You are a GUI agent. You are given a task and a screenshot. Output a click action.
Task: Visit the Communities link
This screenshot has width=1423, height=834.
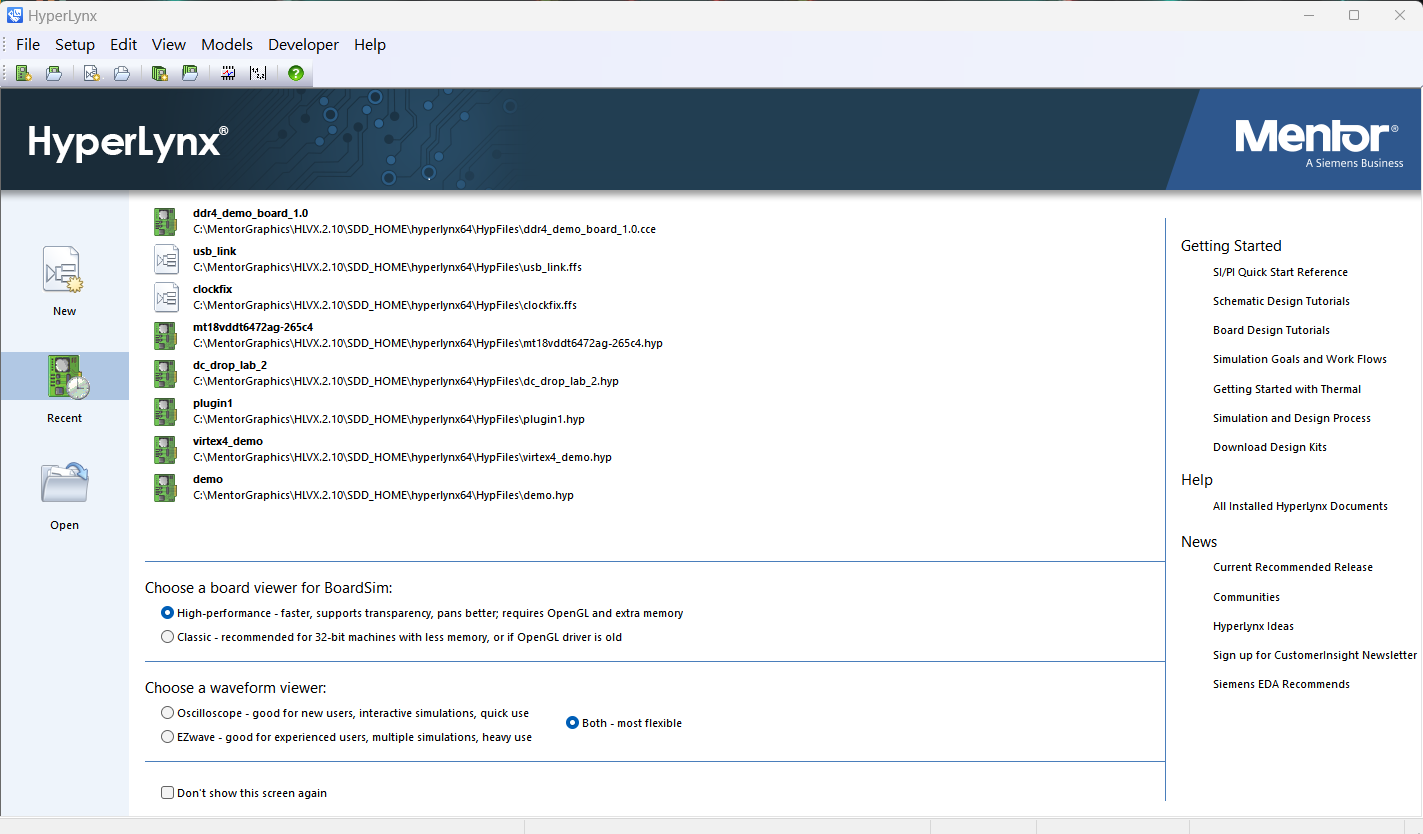[x=1246, y=597]
